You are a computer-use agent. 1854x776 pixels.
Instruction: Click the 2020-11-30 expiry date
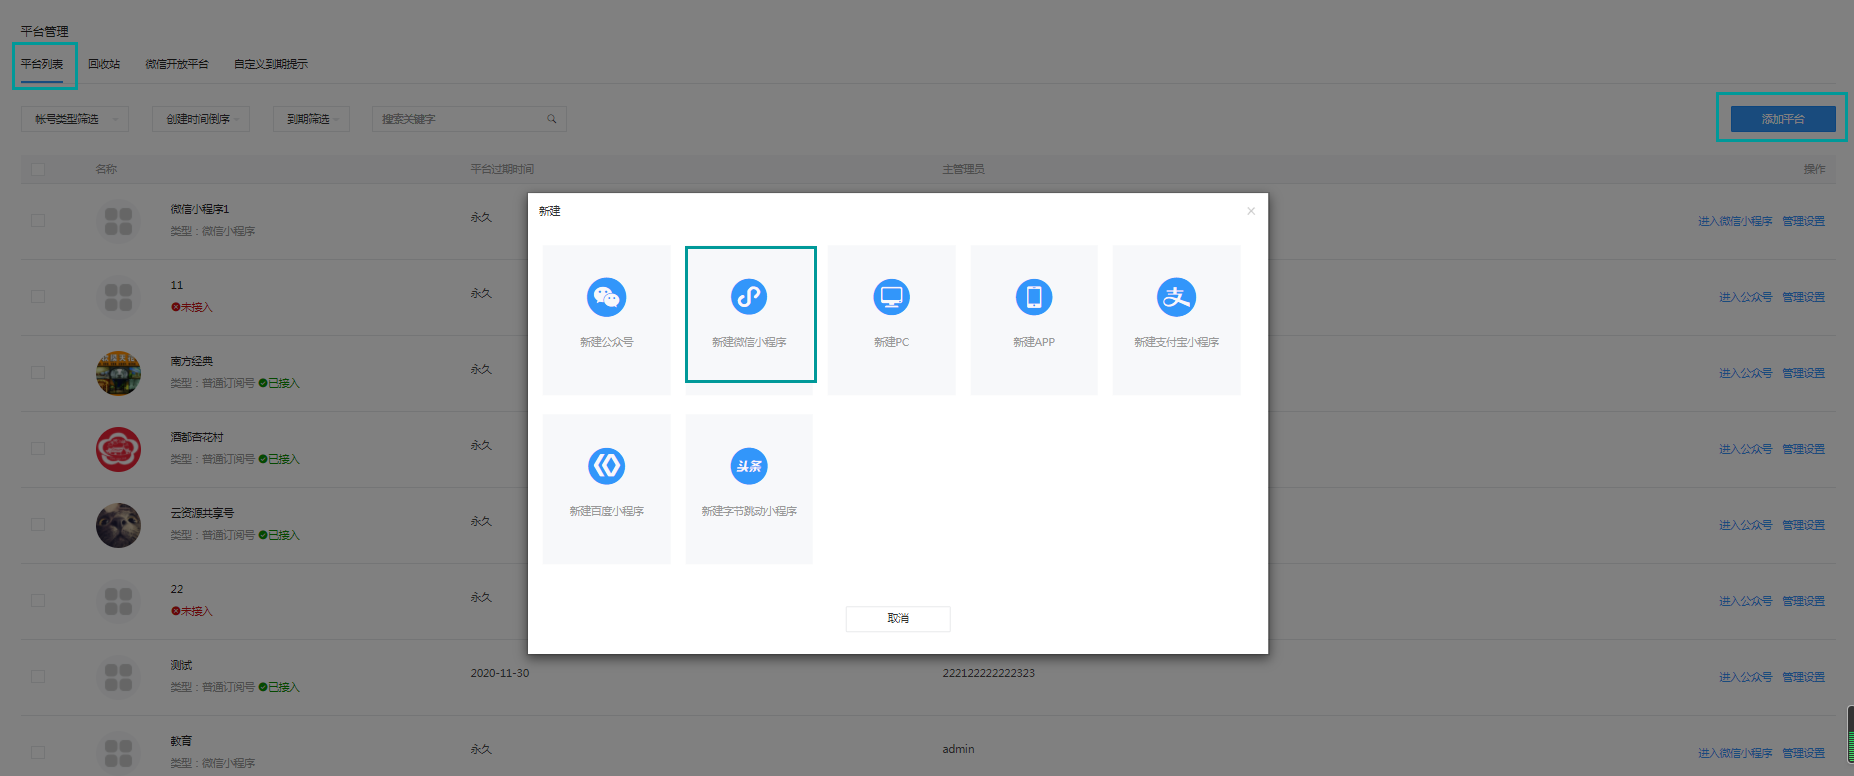point(500,673)
